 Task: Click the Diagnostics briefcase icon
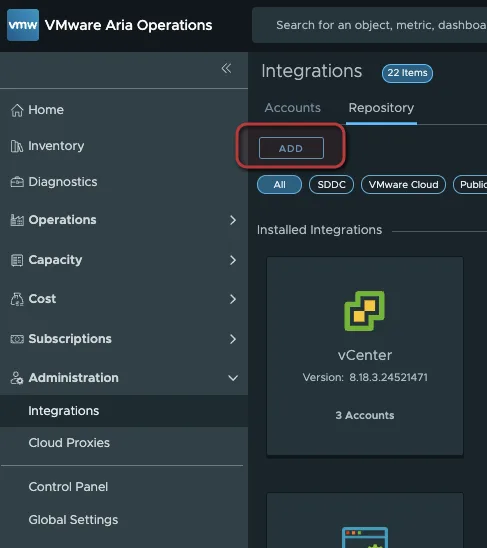(17, 182)
